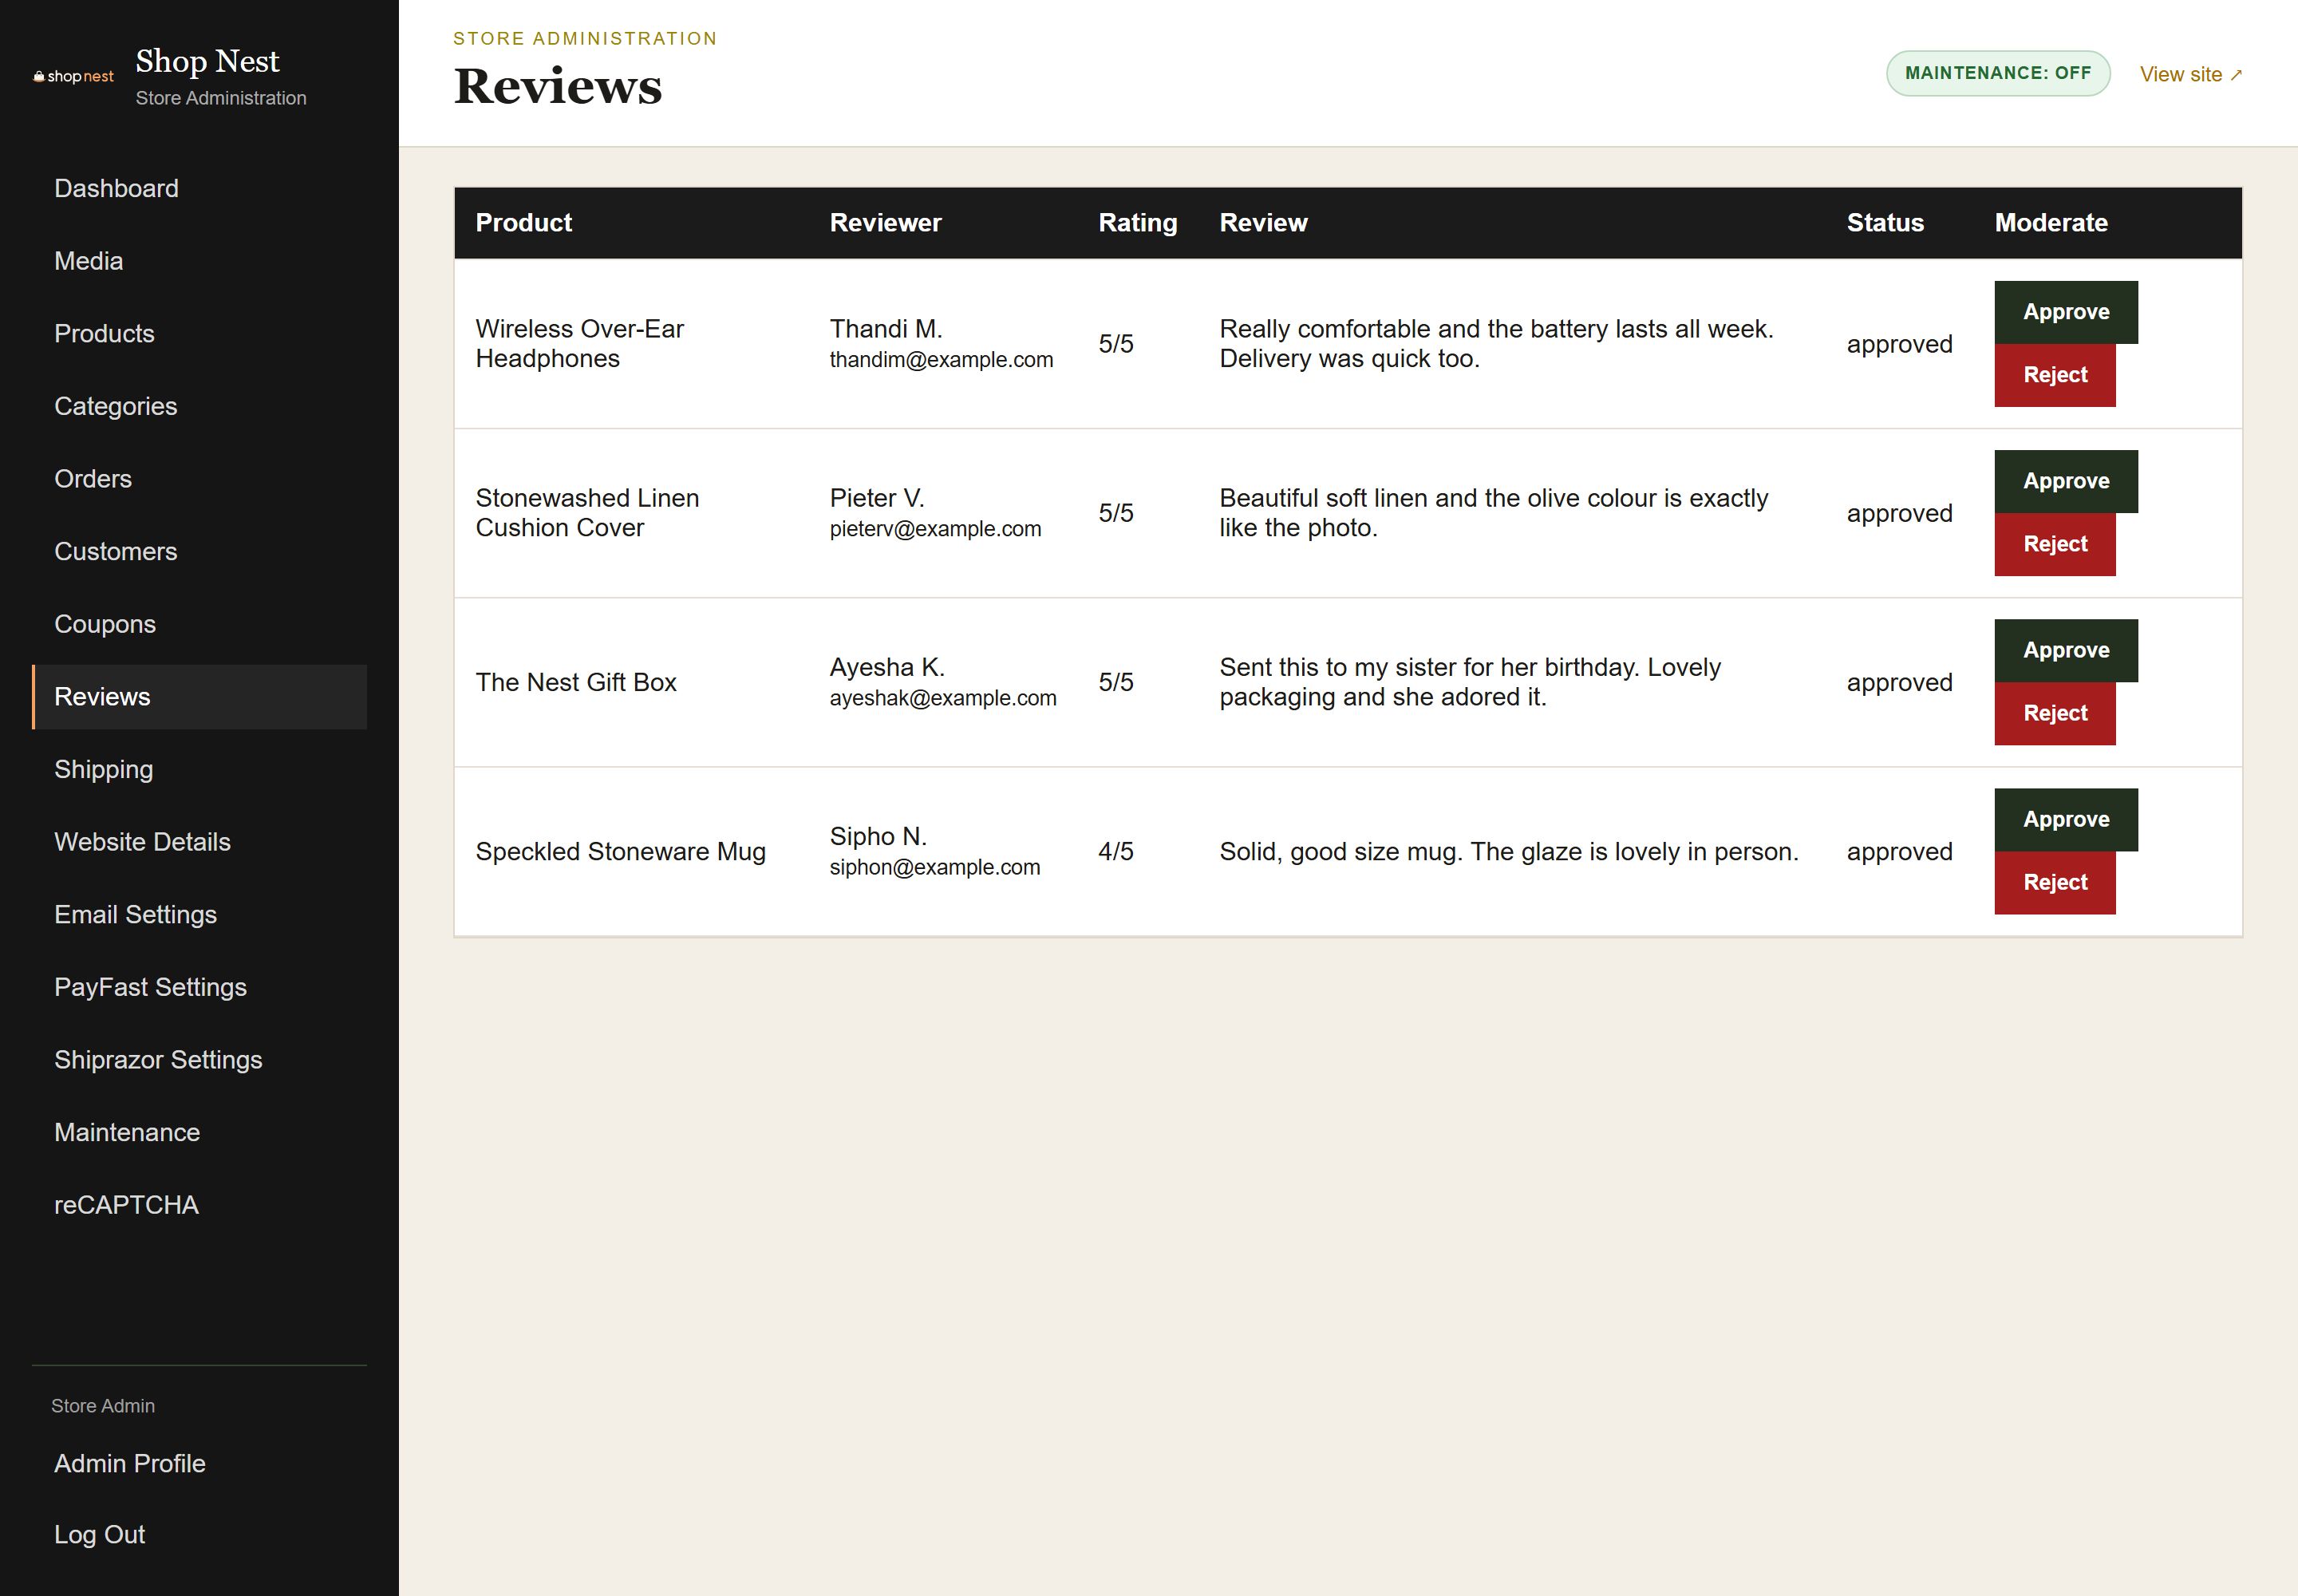Image resolution: width=2298 pixels, height=1596 pixels.
Task: Click the Speckled Stoneware Mug product name
Action: click(620, 852)
